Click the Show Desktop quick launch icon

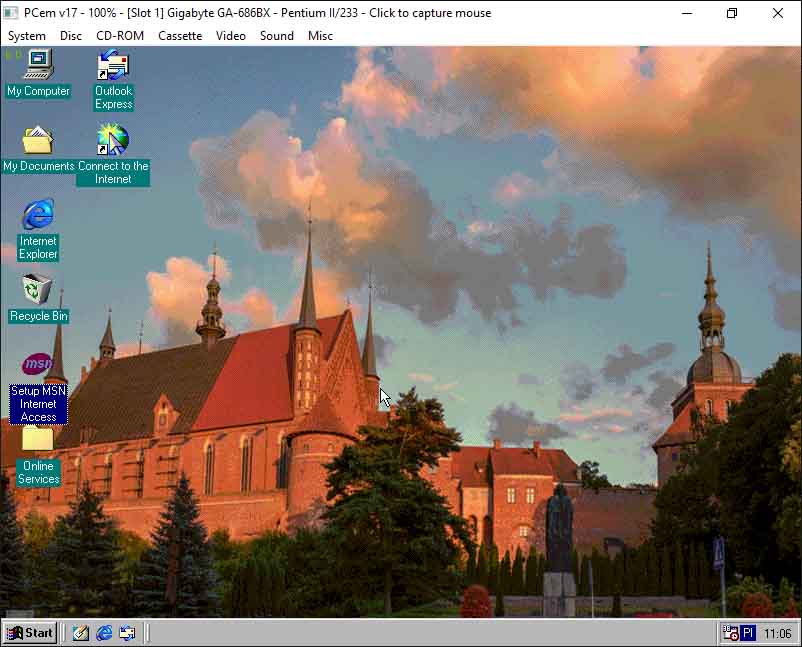click(x=80, y=633)
